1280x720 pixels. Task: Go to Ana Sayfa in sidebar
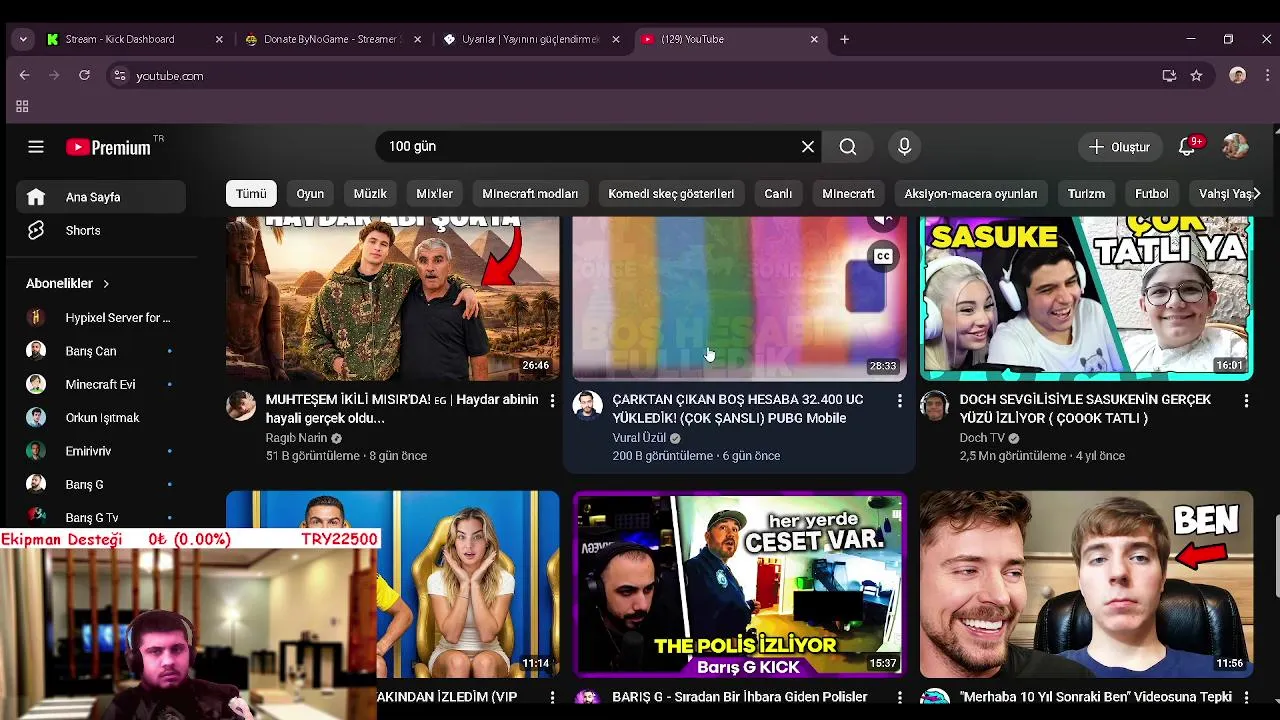click(x=101, y=197)
